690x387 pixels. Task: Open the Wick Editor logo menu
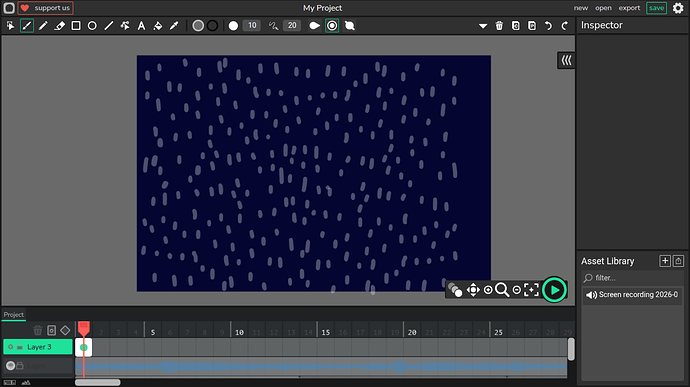pos(9,7)
